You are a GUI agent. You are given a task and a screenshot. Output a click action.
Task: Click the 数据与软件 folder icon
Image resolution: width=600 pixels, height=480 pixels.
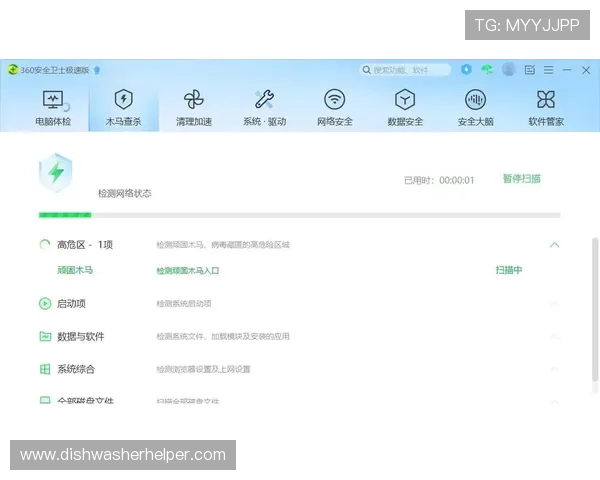(x=45, y=336)
